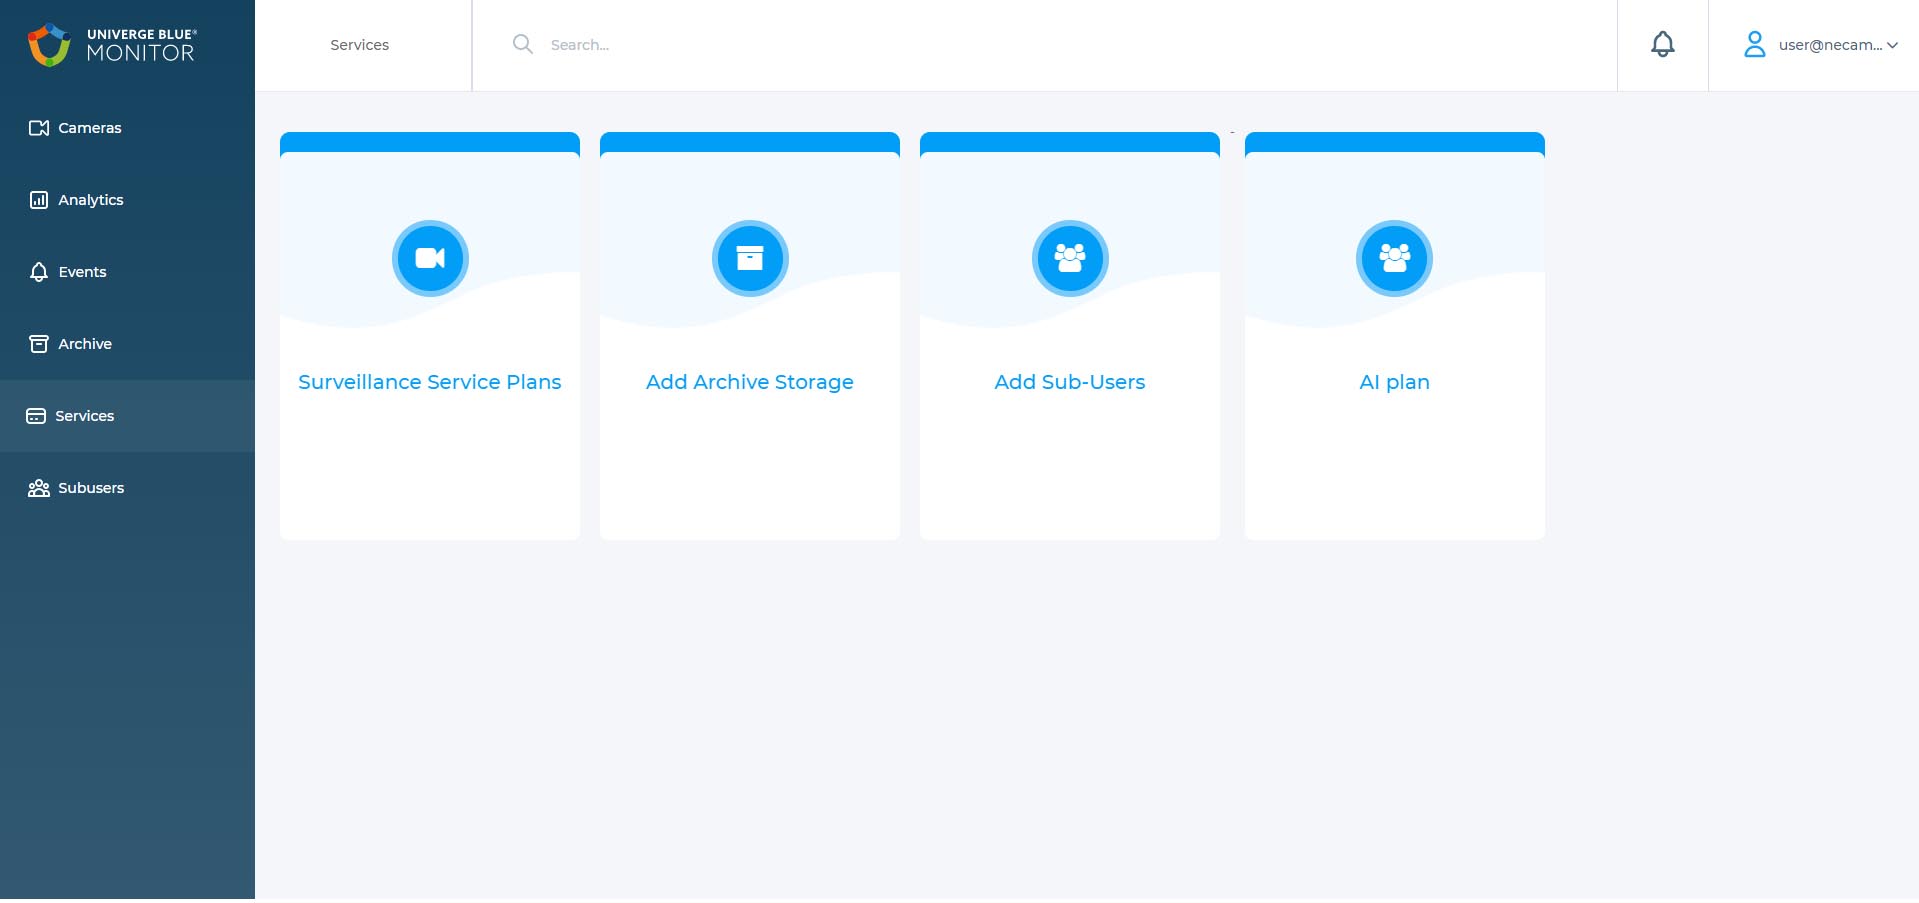Open the Subusers page

(x=127, y=488)
